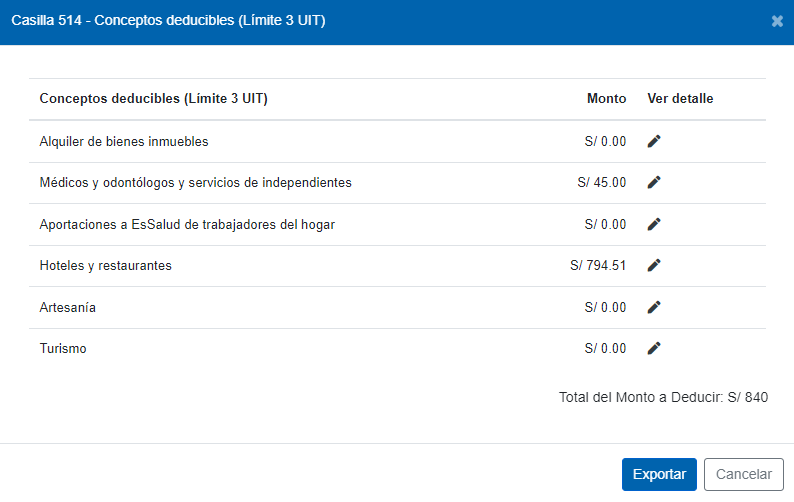Click the Ver detalle column header
The width and height of the screenshot is (794, 502).
point(680,99)
